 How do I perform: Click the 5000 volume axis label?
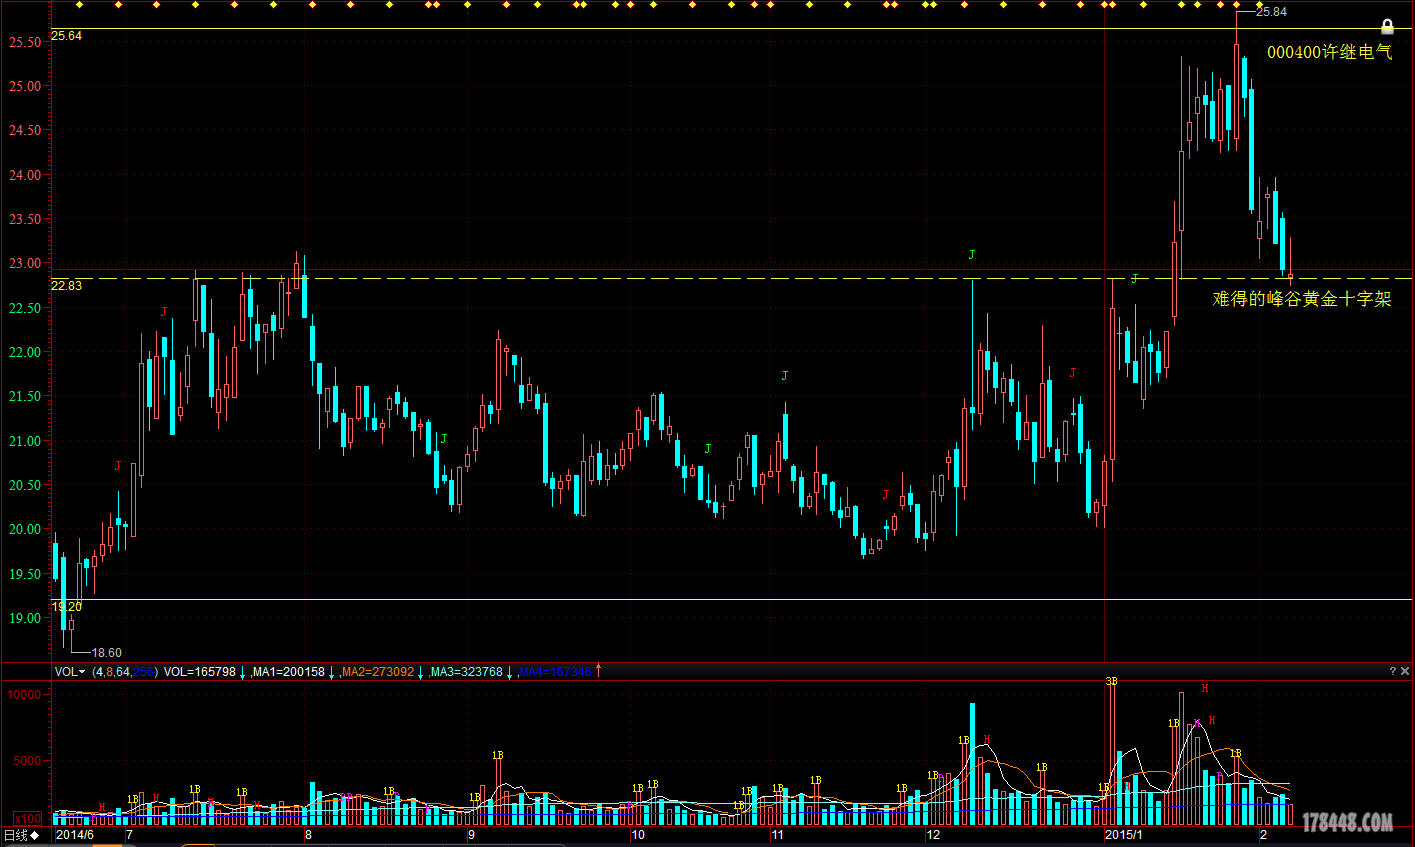28,760
